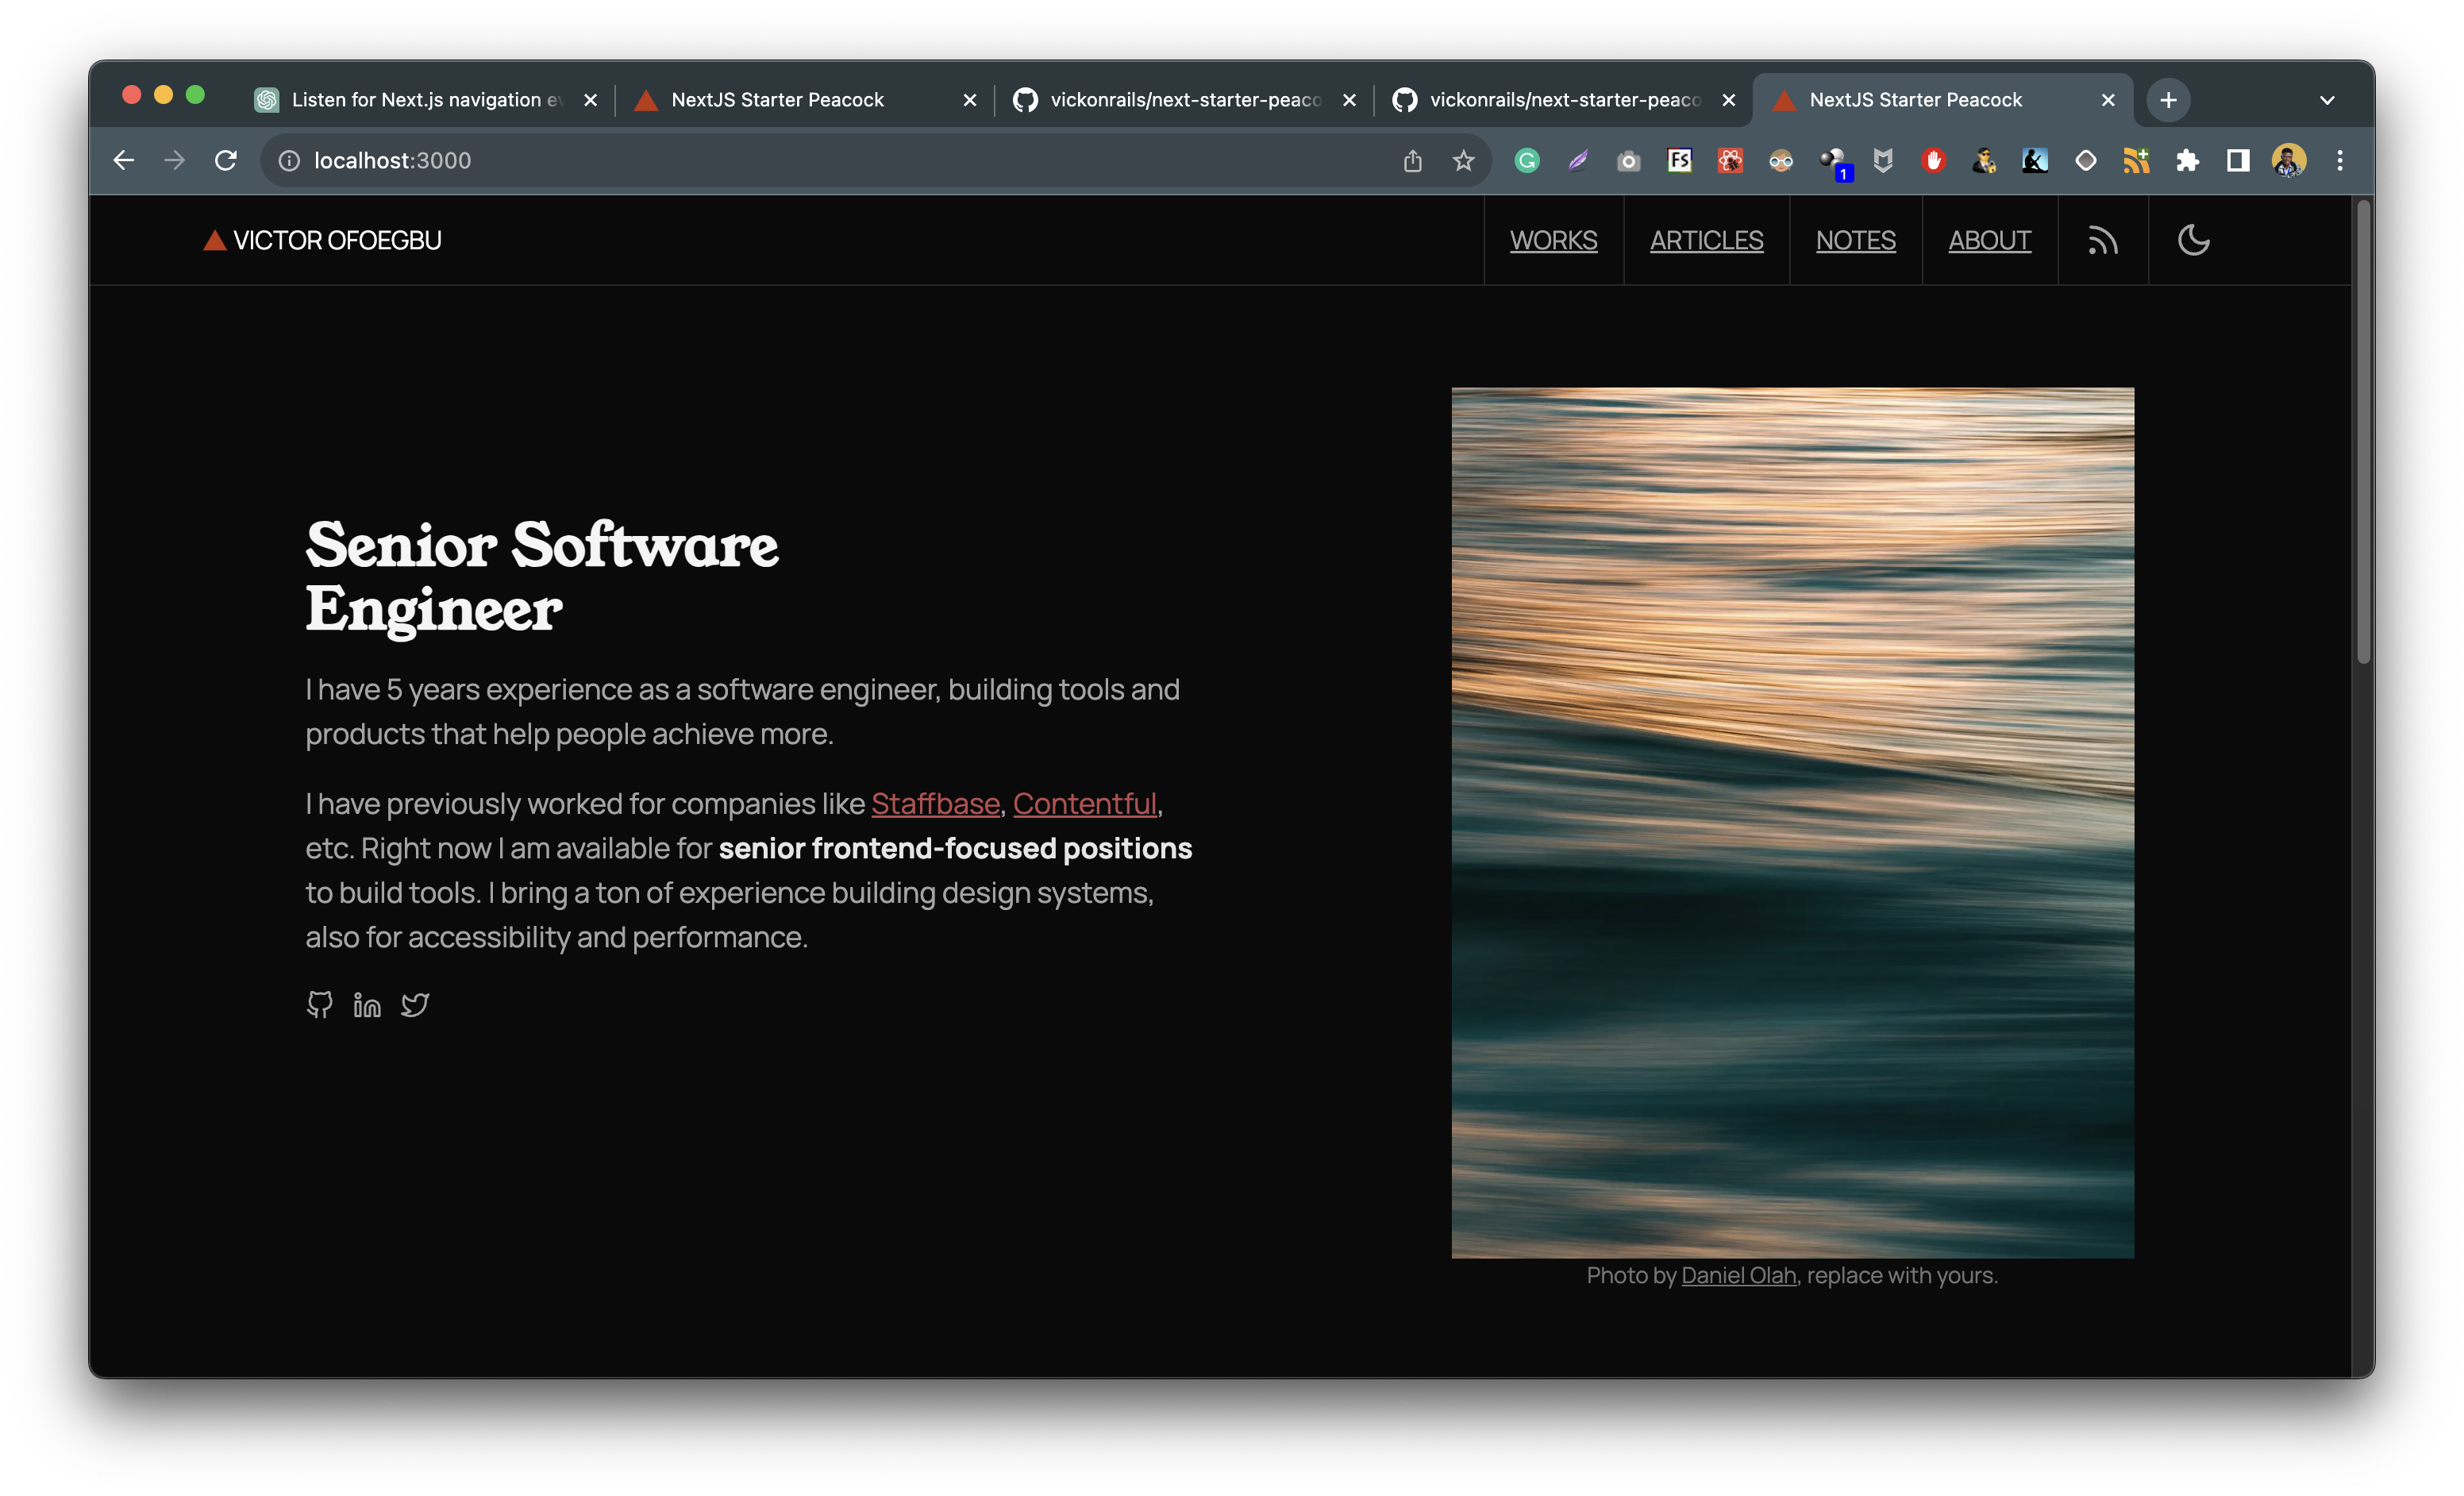The width and height of the screenshot is (2464, 1496).
Task: Open the Daniel Olah photo credit link
Action: point(1738,1275)
